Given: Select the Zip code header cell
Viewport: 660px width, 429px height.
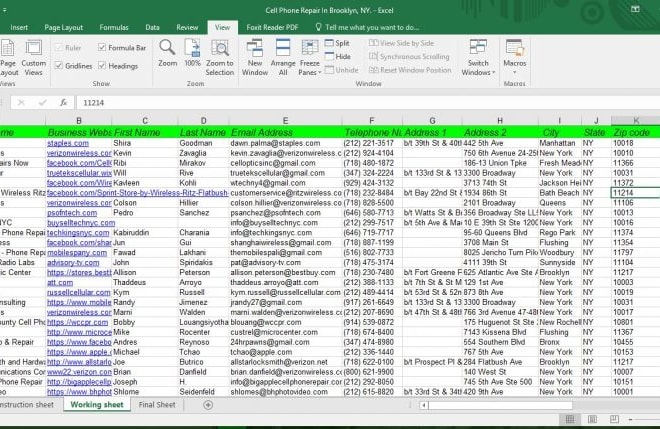Looking at the screenshot, I should 636,132.
